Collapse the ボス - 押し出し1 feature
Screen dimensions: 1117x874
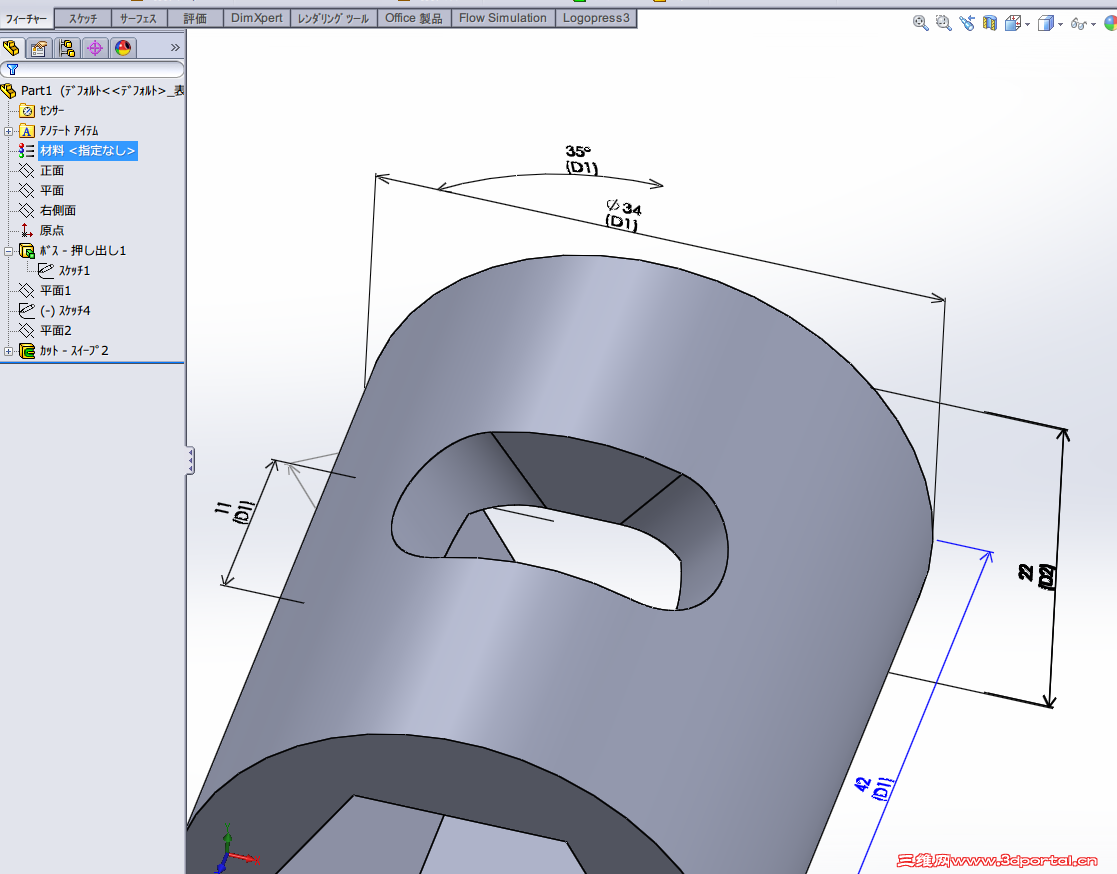pyautogui.click(x=9, y=251)
